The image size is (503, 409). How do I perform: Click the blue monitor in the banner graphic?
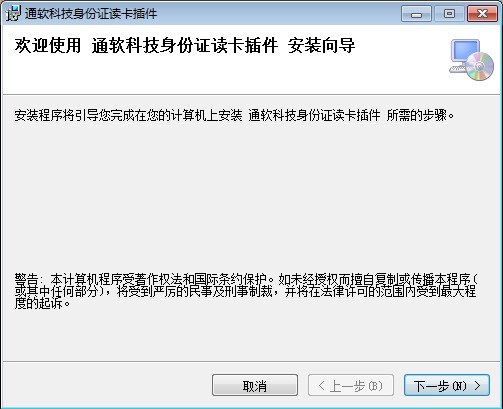pos(465,52)
